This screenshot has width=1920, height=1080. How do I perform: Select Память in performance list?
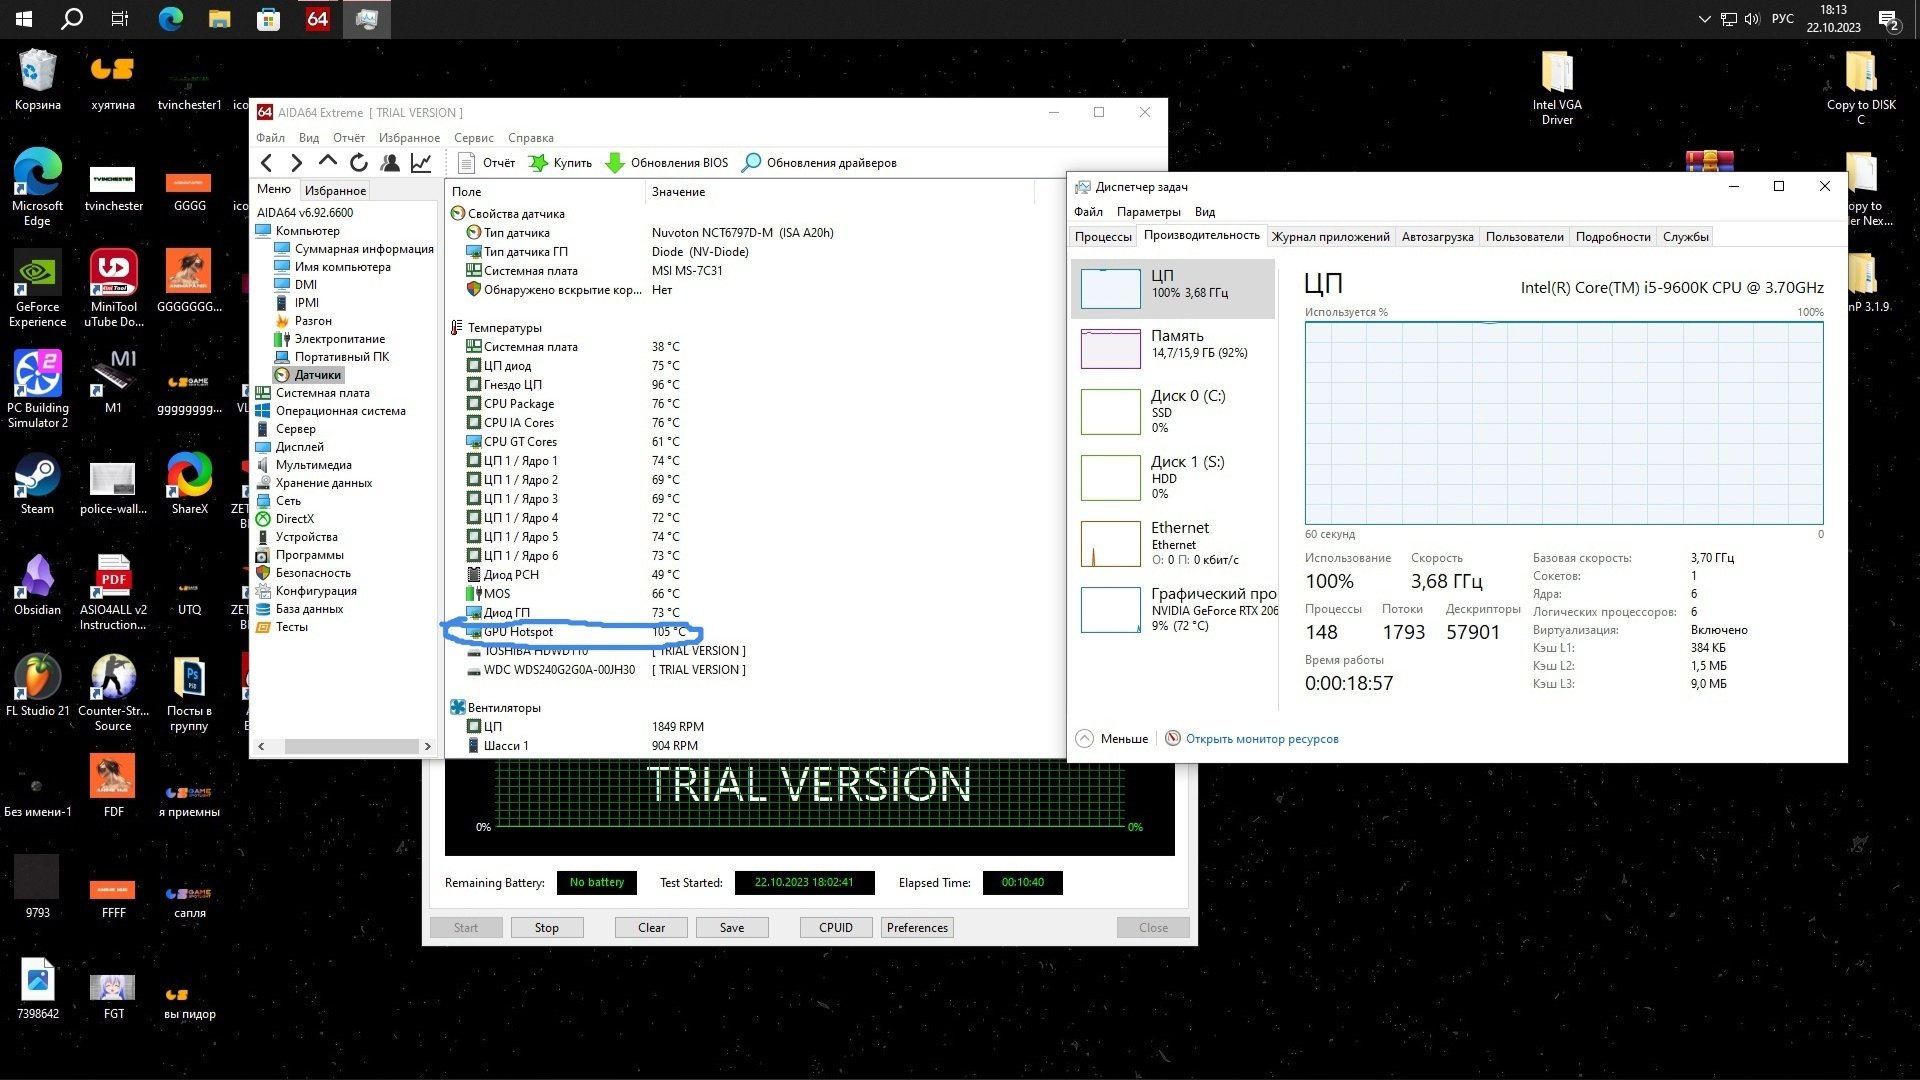click(1173, 347)
